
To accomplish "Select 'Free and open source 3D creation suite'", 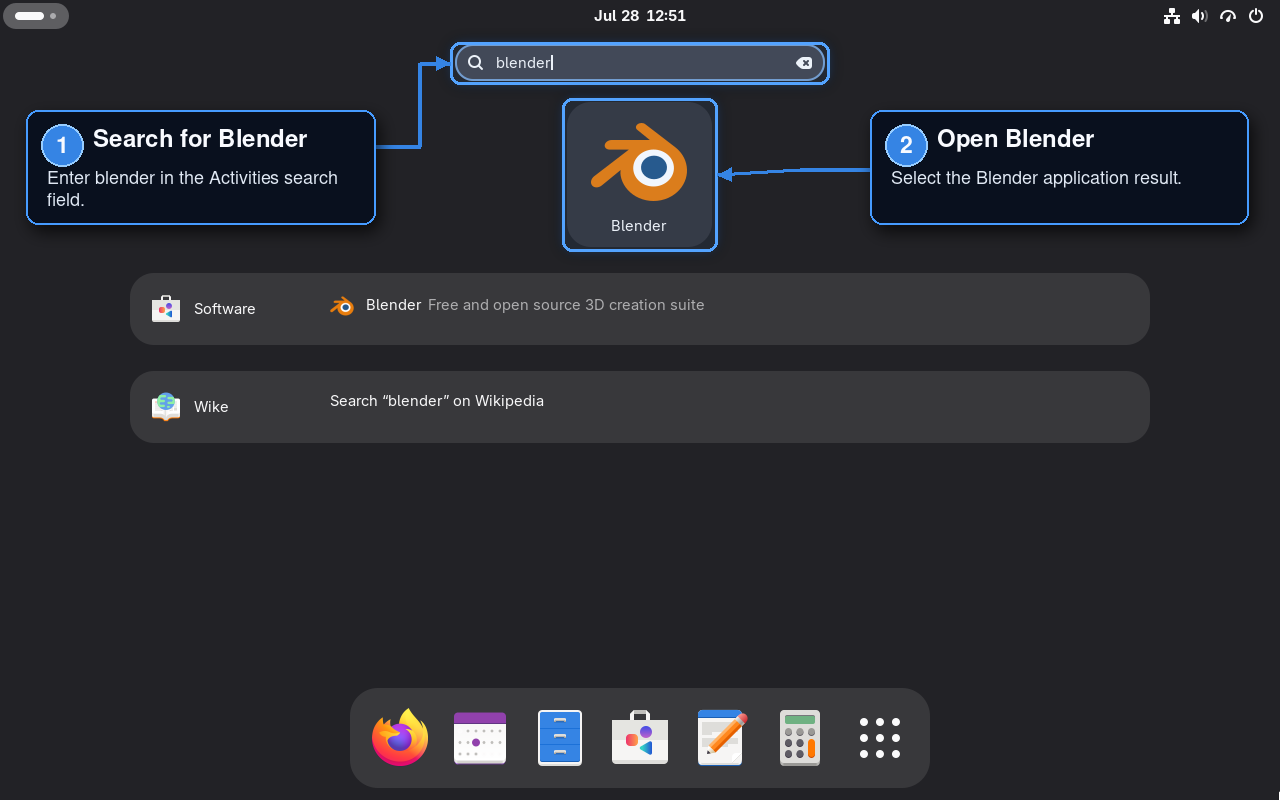I will pyautogui.click(x=566, y=305).
